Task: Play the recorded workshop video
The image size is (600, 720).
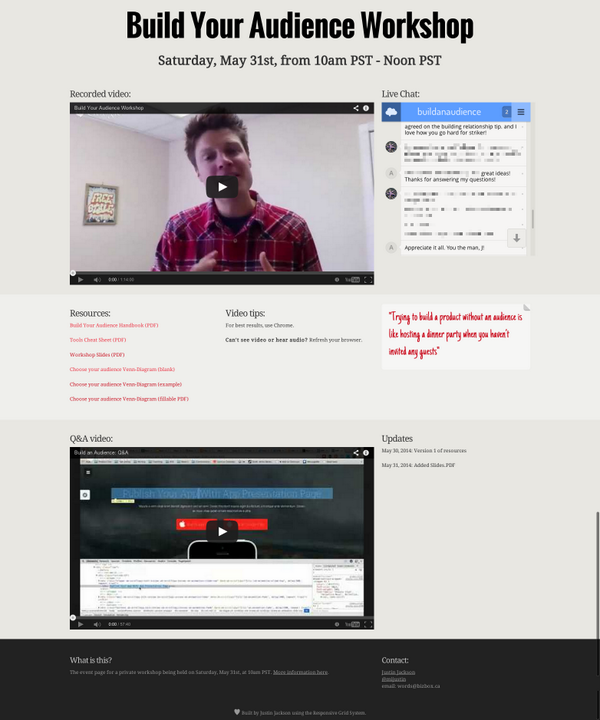Action: (222, 186)
